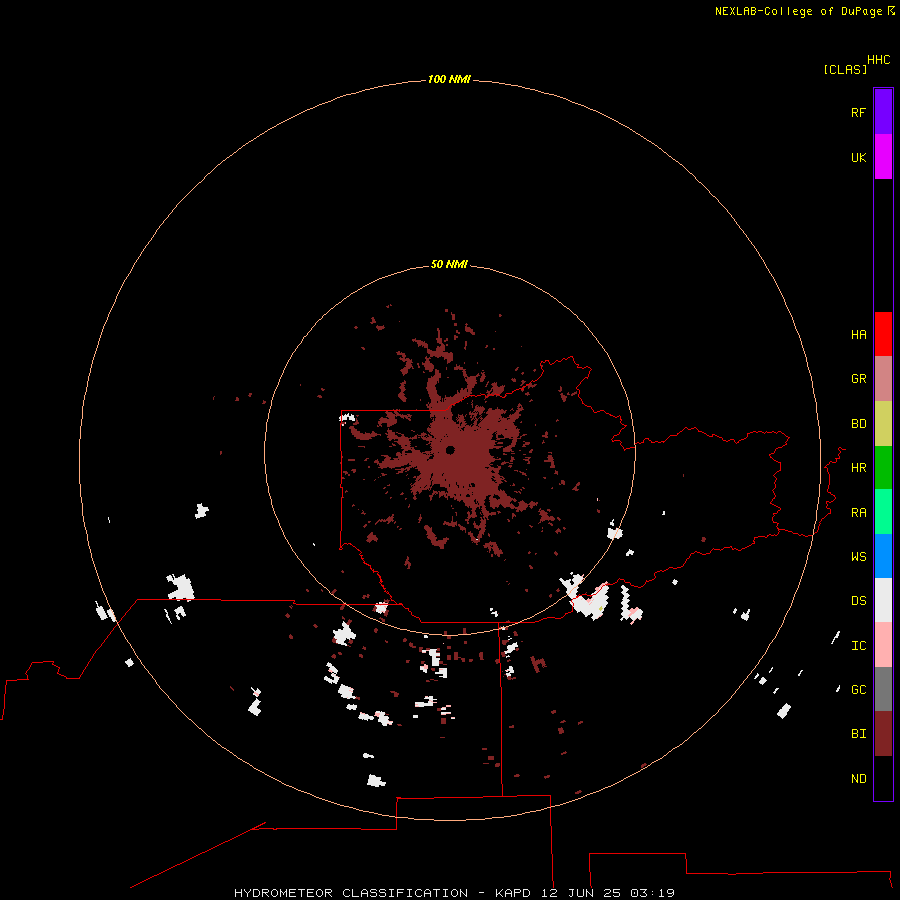Click the NEXLAB-College of DuPage credit

click(x=798, y=11)
